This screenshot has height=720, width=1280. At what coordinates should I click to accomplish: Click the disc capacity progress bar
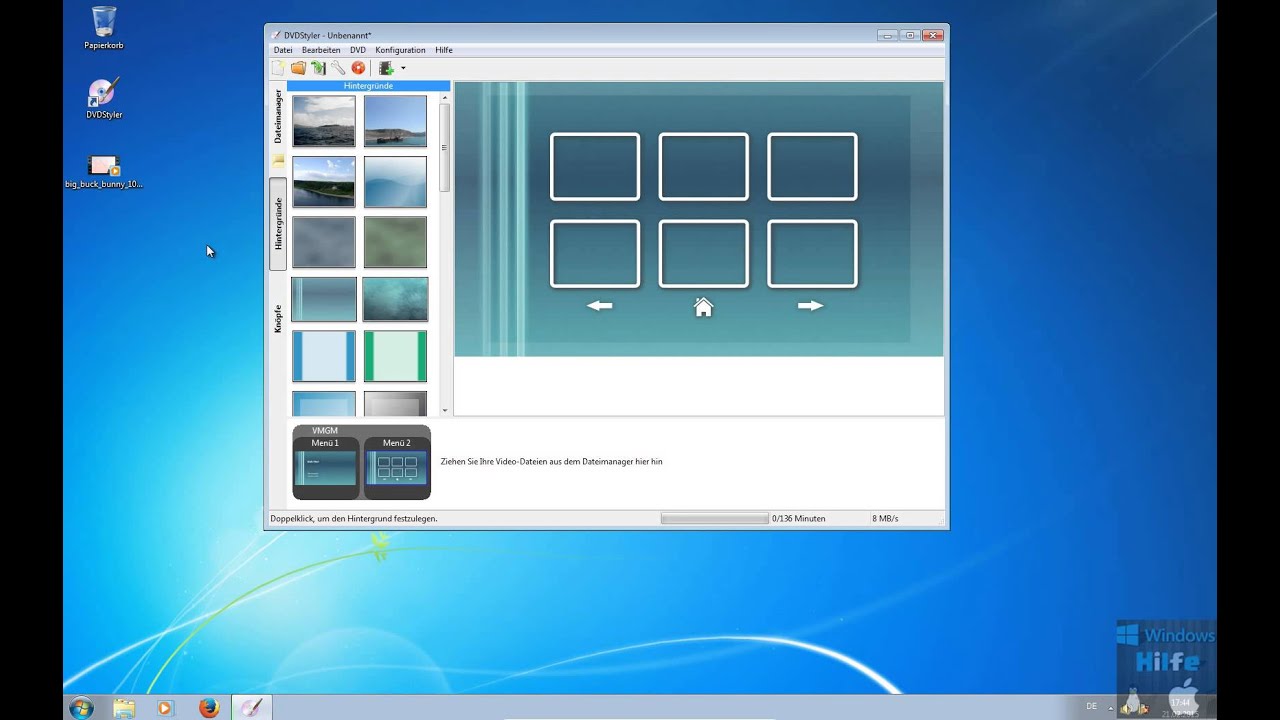click(x=714, y=519)
